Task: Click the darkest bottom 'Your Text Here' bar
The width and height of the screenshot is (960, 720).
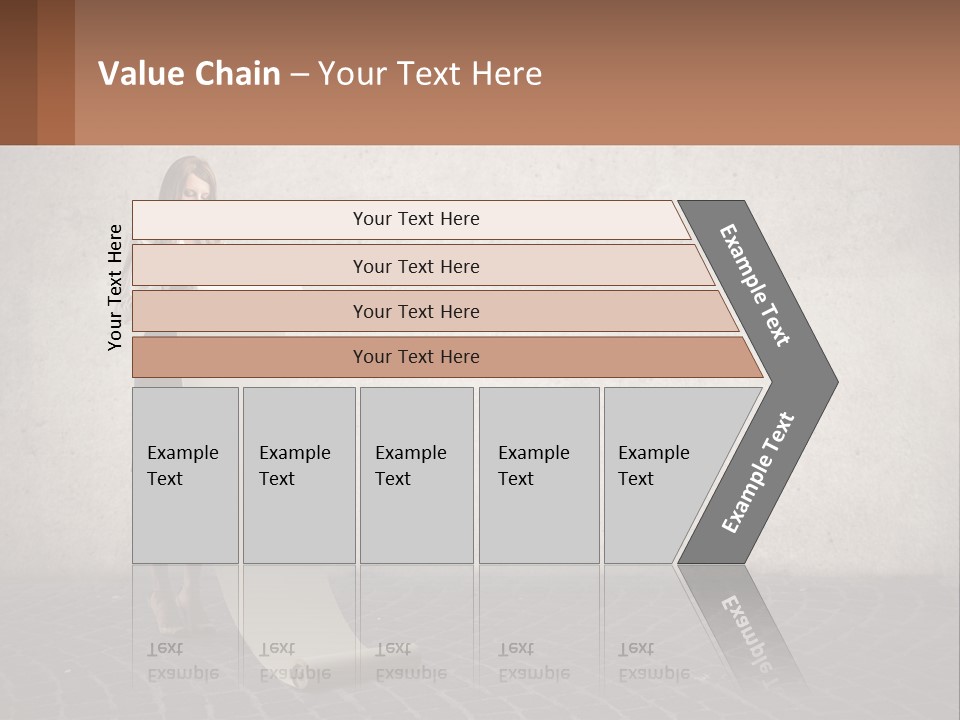Action: 447,357
